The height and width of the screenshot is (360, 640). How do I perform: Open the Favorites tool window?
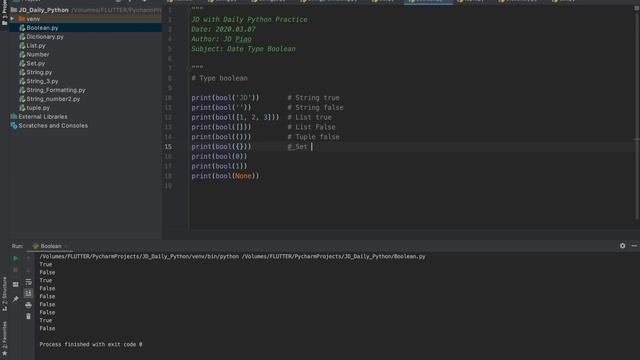pos(4,338)
